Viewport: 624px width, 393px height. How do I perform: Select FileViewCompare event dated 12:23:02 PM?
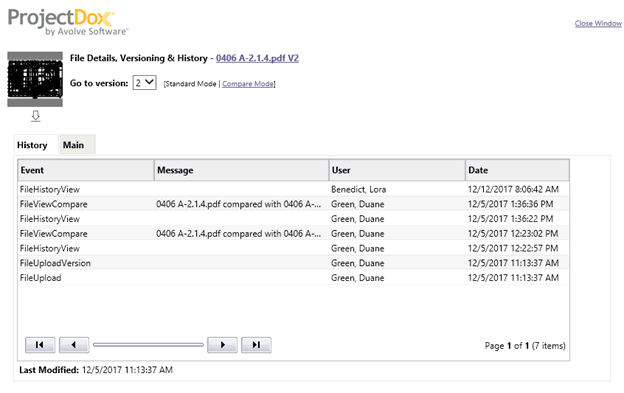pyautogui.click(x=54, y=233)
